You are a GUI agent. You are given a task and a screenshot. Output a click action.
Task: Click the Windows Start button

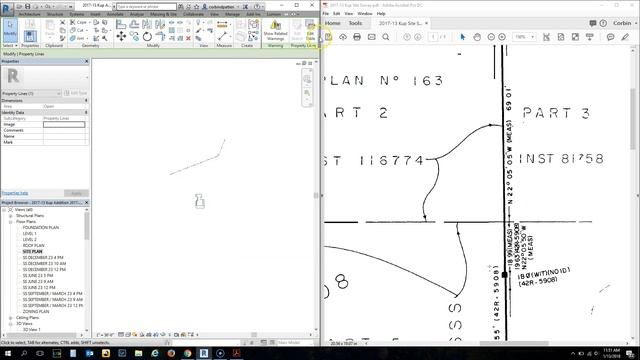coord(7,353)
